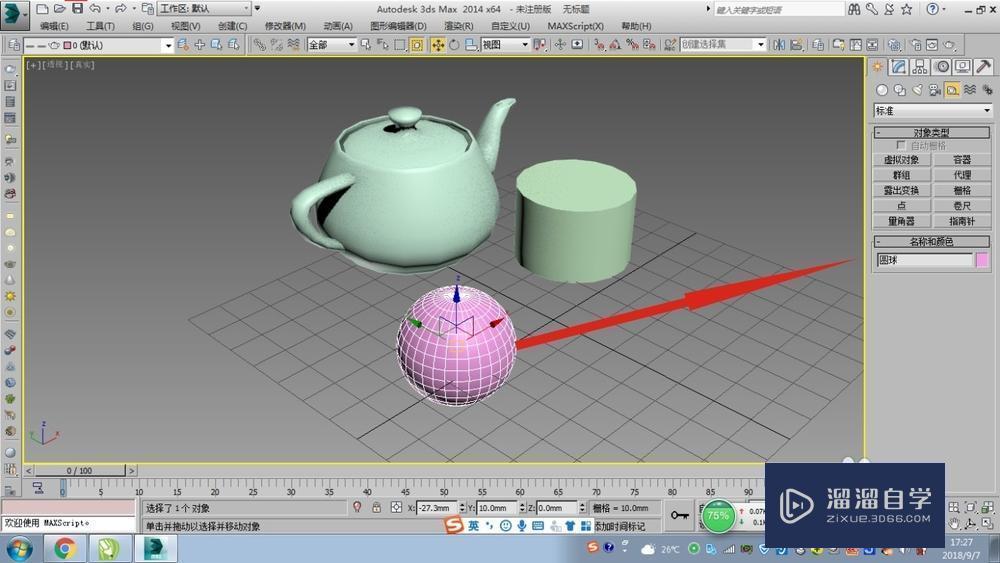Click the Select and Link tool

[x=260, y=45]
